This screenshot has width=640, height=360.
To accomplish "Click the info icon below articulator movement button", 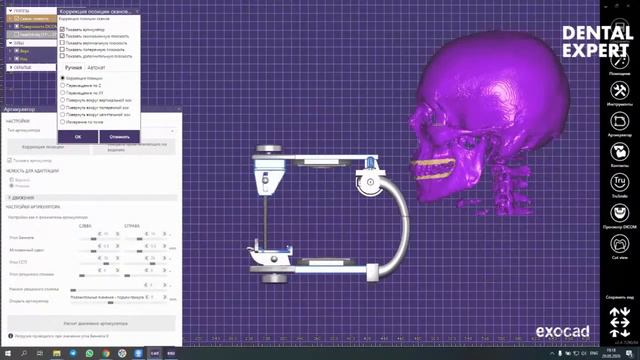I will [11, 336].
